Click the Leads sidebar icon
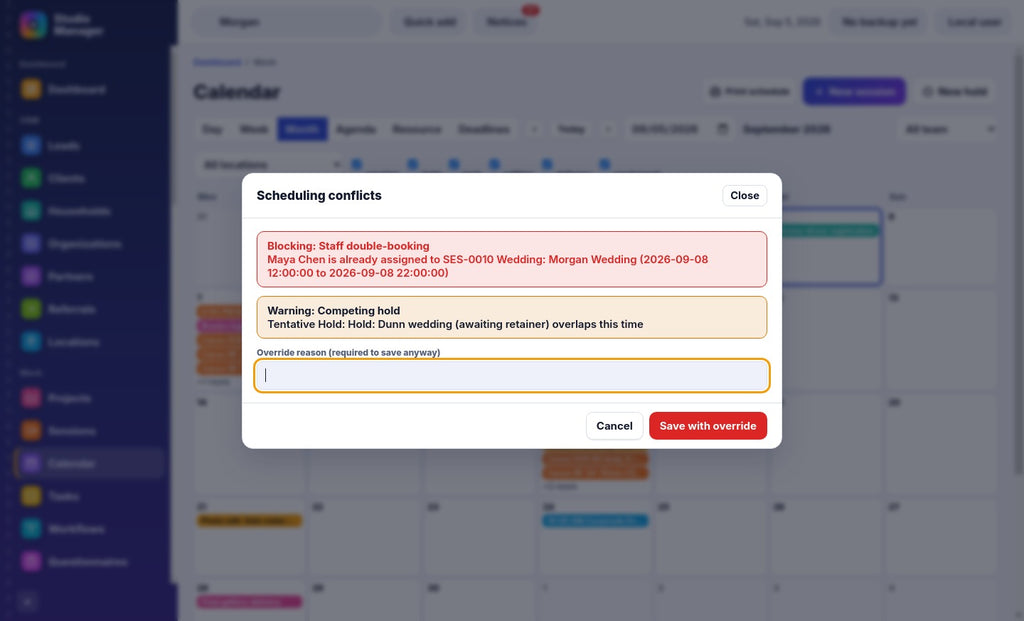Viewport: 1024px width, 621px height. click(31, 145)
